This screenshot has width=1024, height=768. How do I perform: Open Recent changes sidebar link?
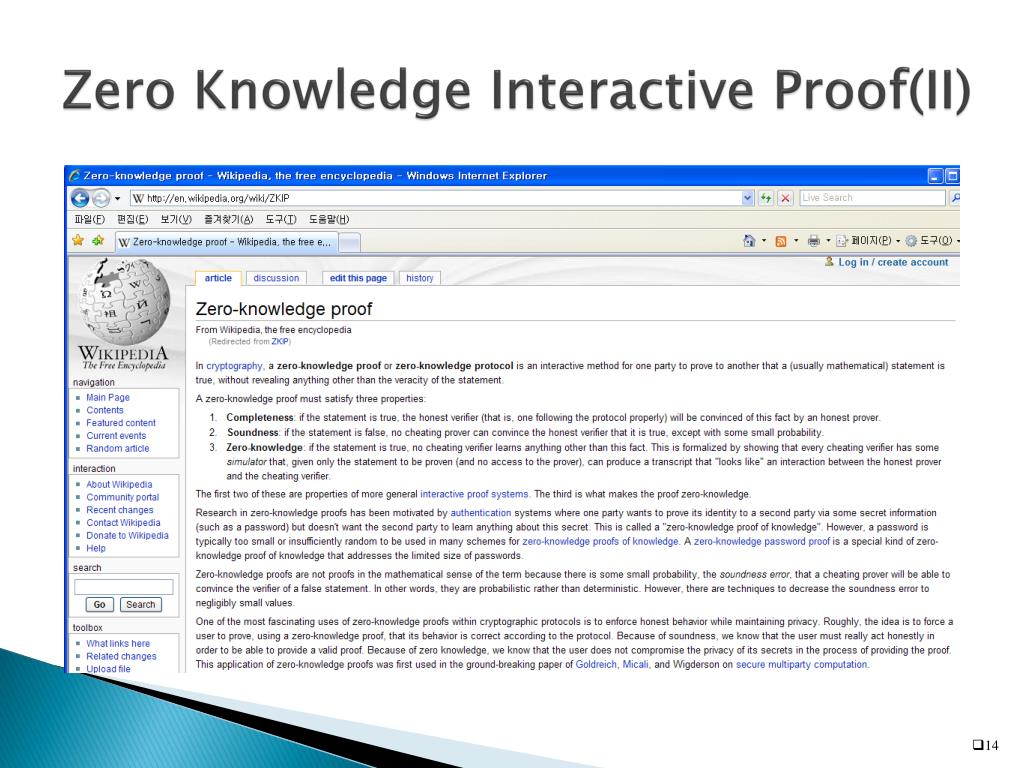pos(120,510)
